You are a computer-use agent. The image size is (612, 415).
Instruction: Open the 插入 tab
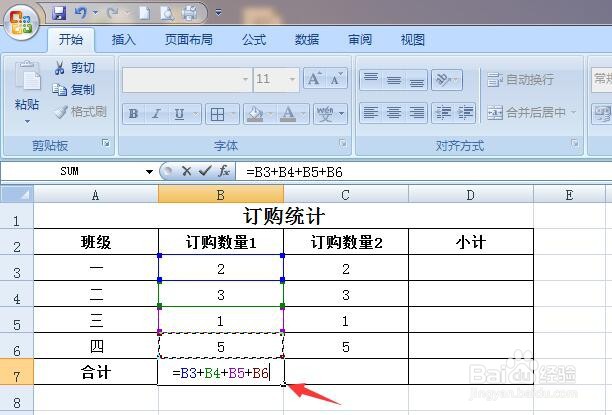click(123, 39)
